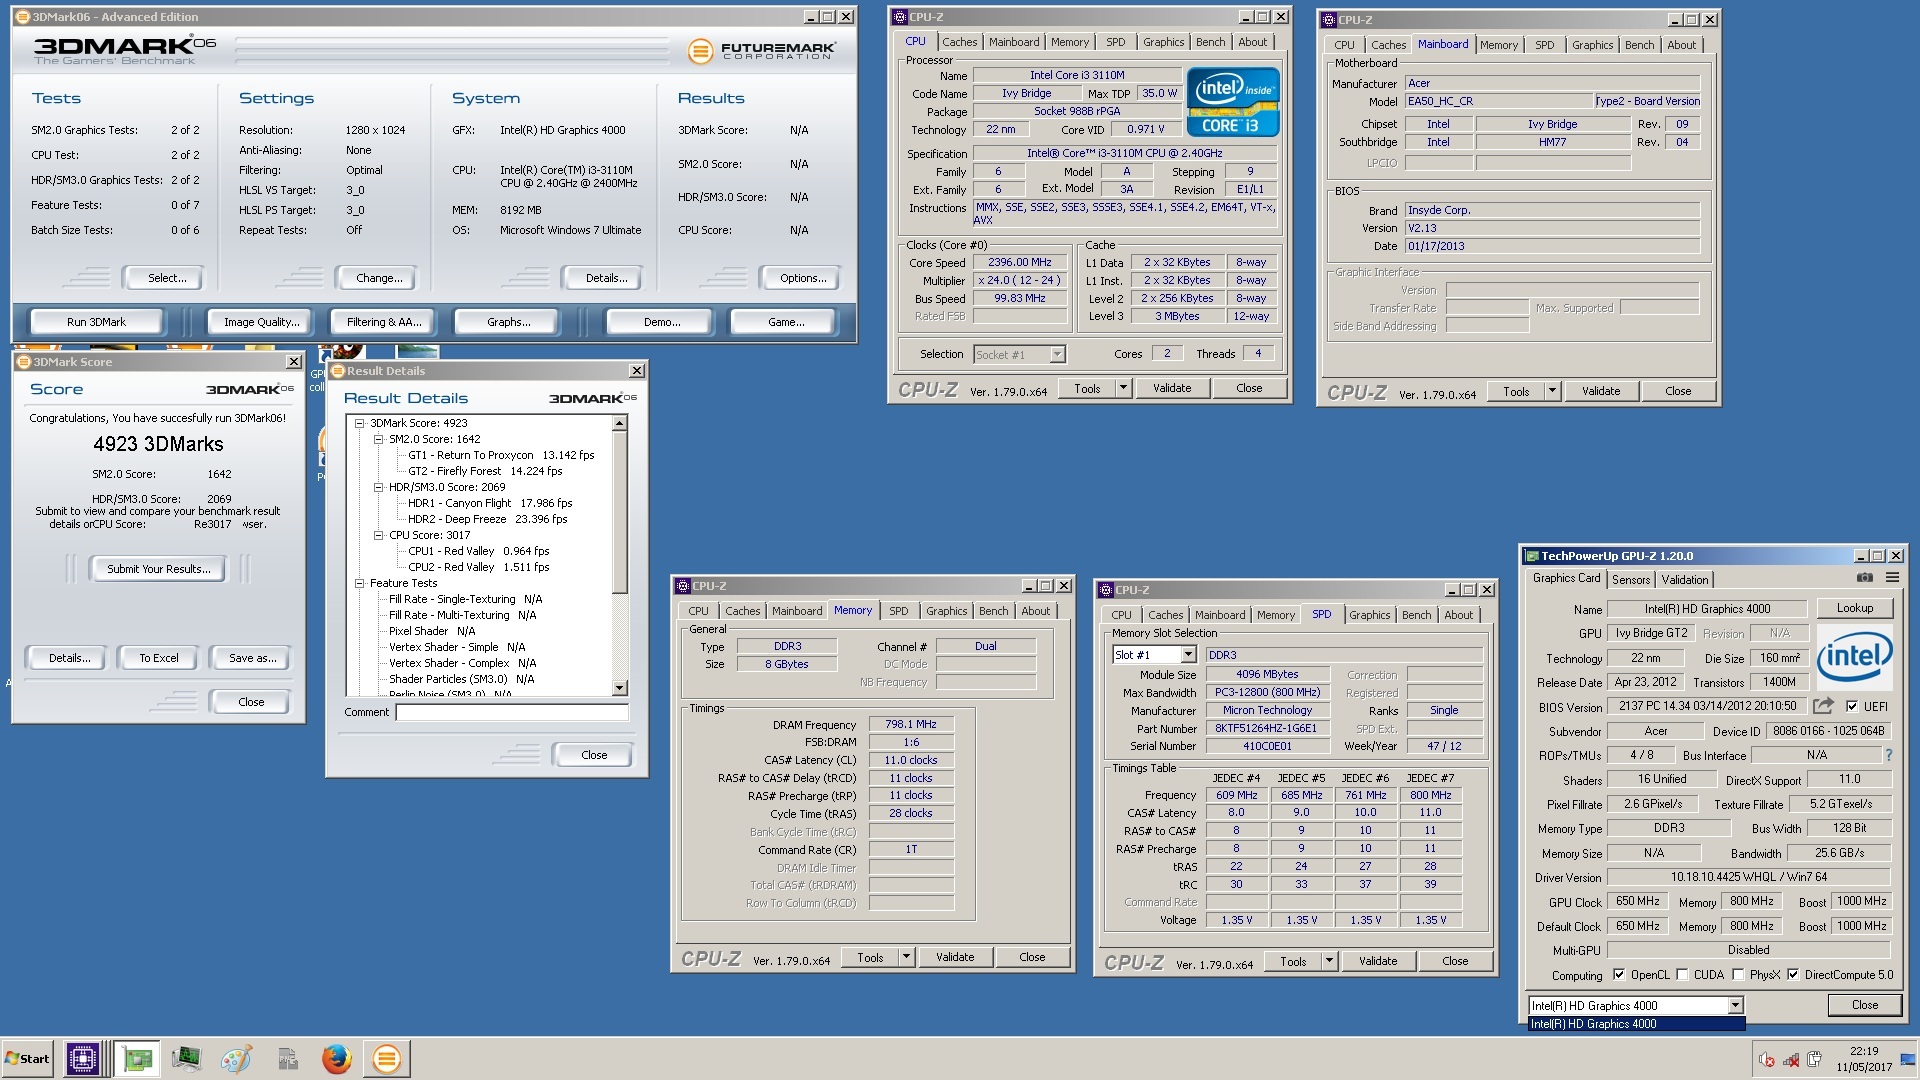This screenshot has width=1920, height=1080.
Task: Click the Select... button under Tests
Action: (166, 278)
